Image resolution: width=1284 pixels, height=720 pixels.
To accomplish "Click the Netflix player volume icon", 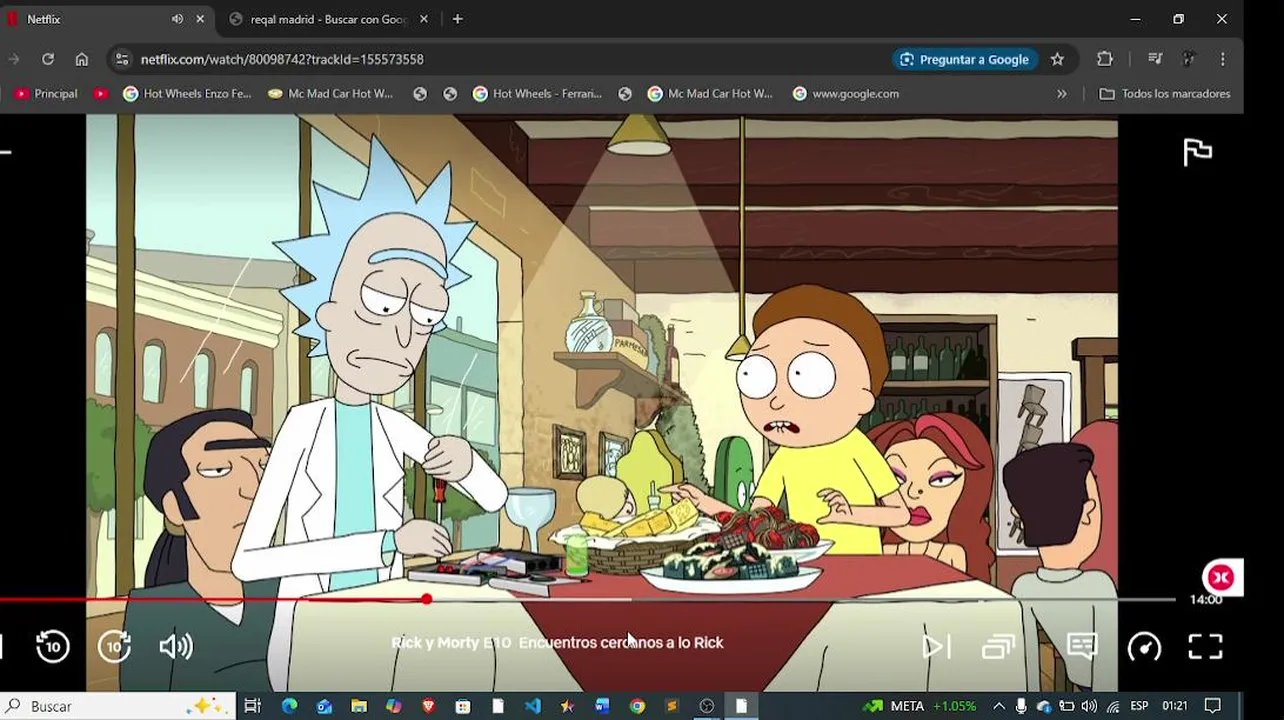I will click(x=176, y=646).
